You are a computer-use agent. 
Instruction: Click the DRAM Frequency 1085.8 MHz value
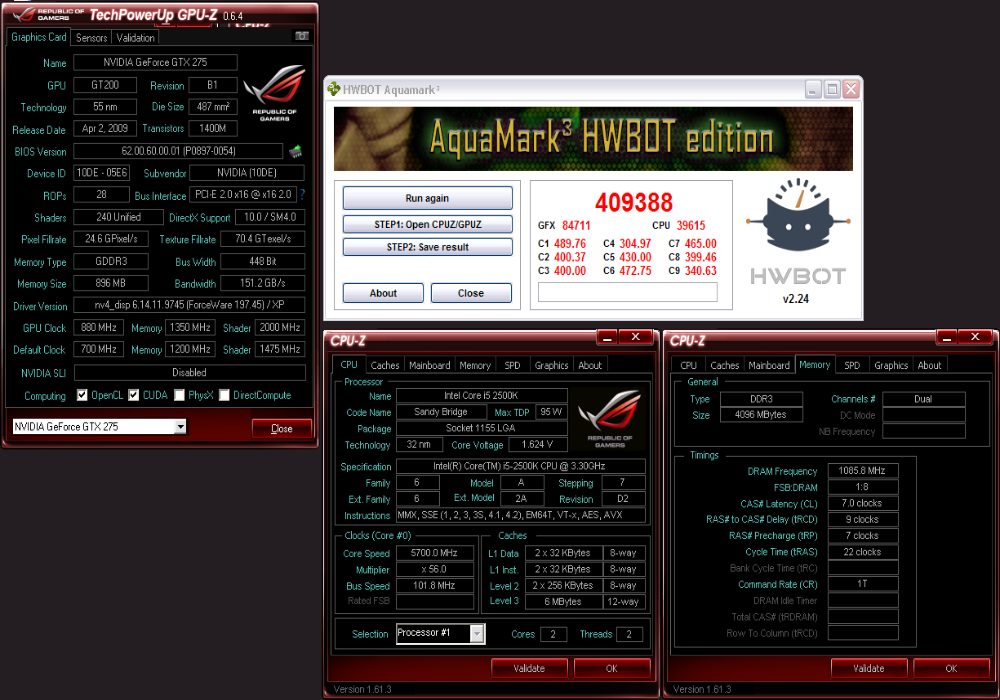coord(862,470)
